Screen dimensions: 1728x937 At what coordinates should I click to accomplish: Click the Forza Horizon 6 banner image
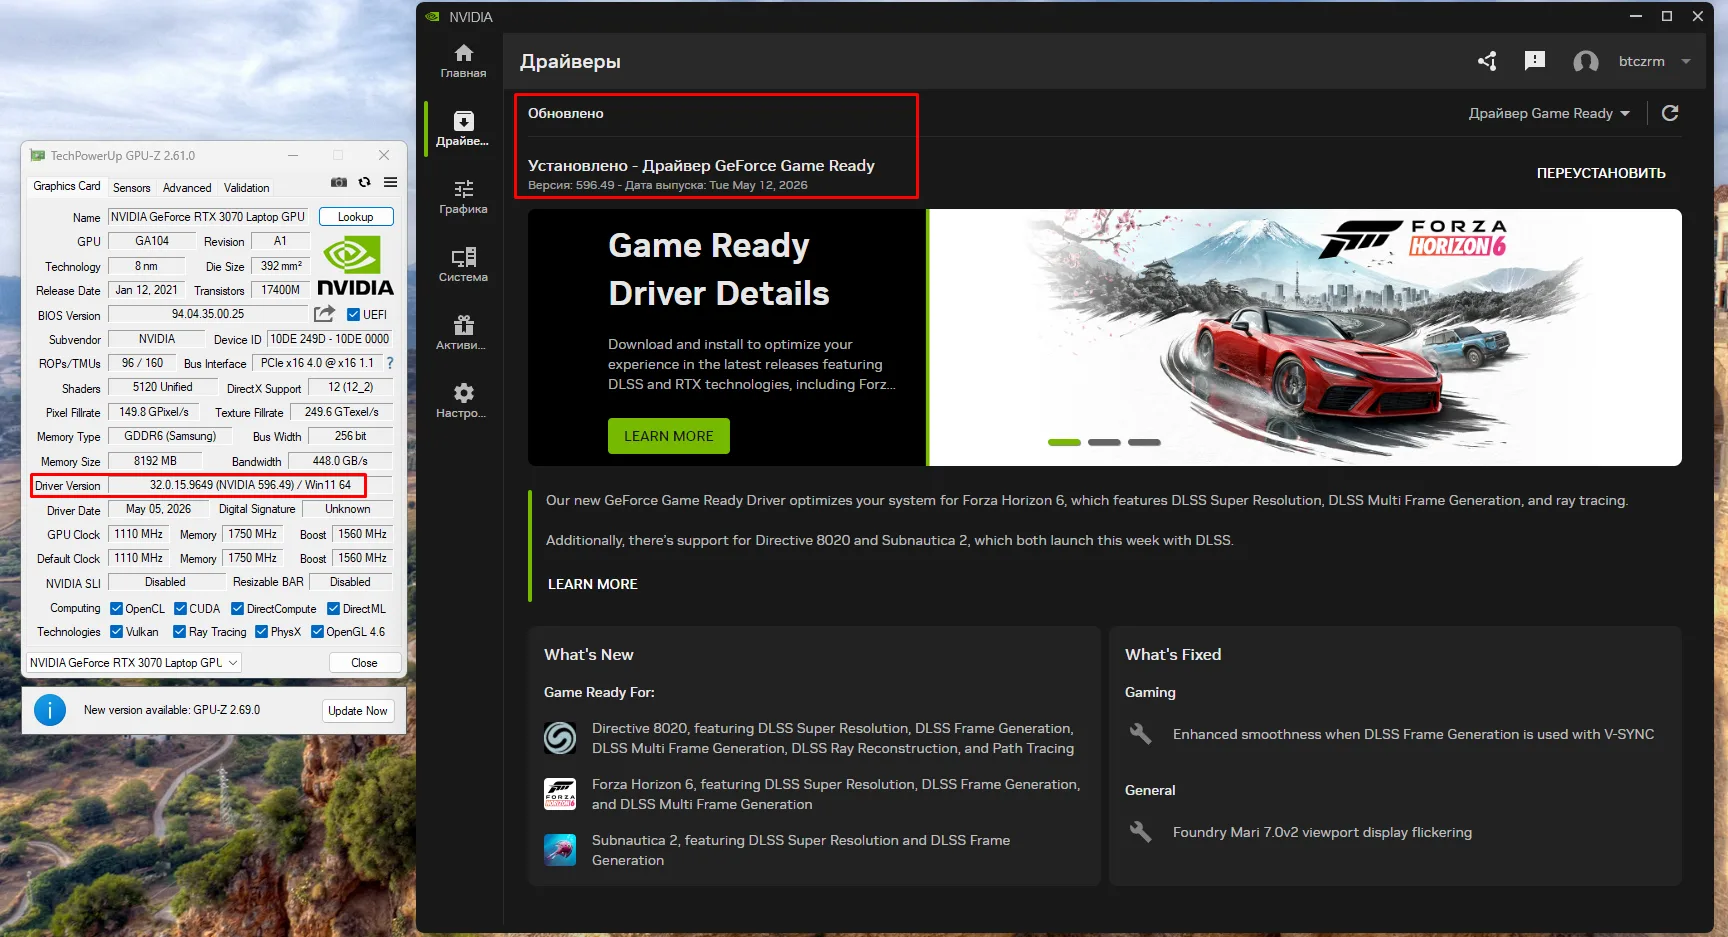[x=1305, y=337]
